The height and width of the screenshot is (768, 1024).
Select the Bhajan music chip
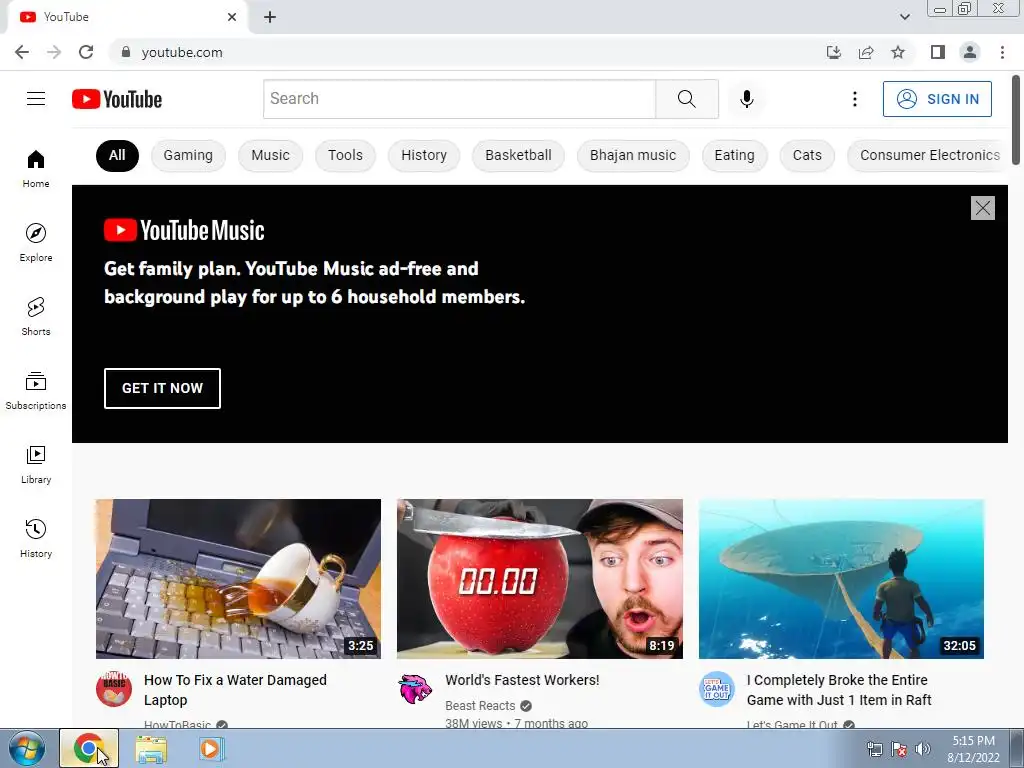pos(633,155)
